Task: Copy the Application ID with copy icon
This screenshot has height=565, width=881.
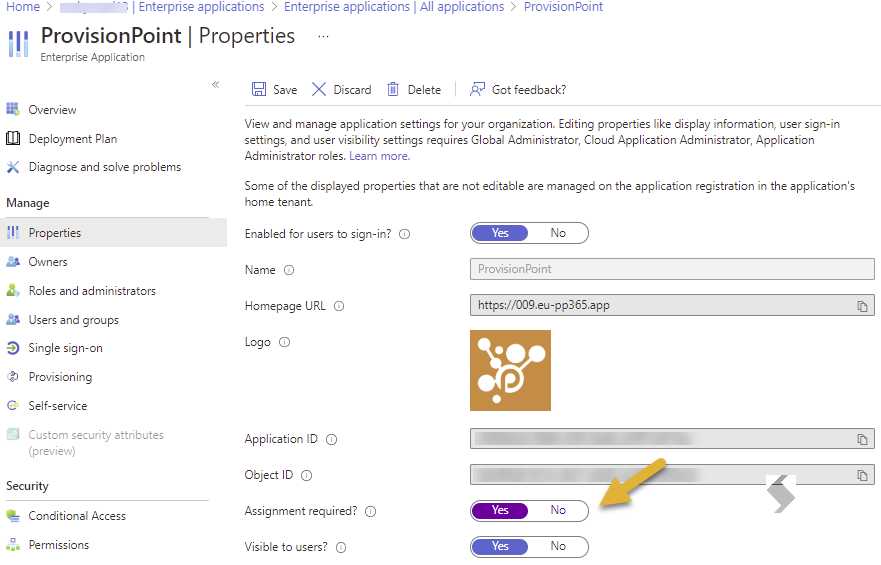Action: coord(862,439)
